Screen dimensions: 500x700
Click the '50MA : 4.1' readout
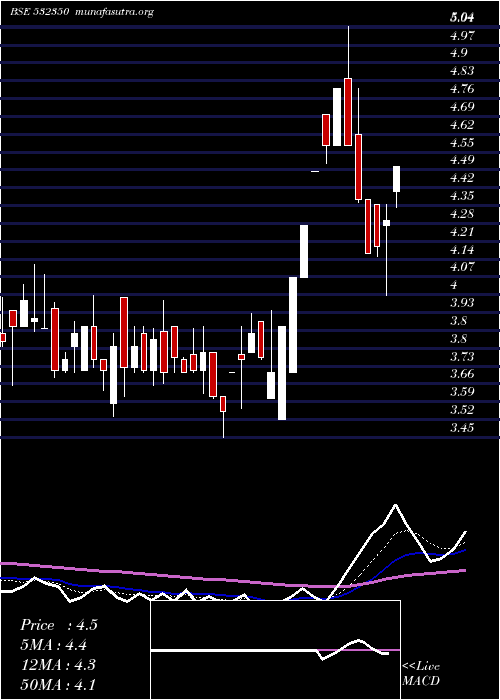point(58,684)
